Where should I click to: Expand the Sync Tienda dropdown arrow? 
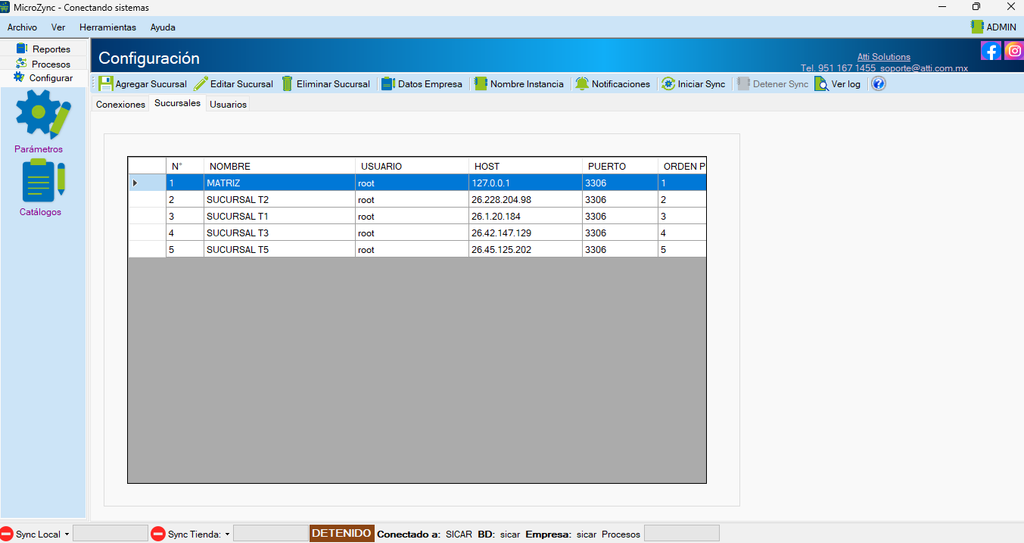[227, 535]
